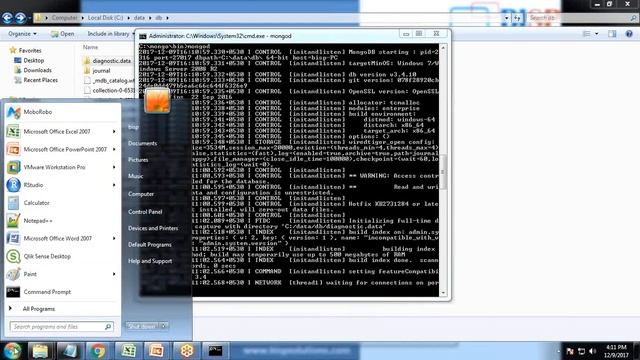
Task: Open Excel from the taskbar
Action: tap(128, 351)
